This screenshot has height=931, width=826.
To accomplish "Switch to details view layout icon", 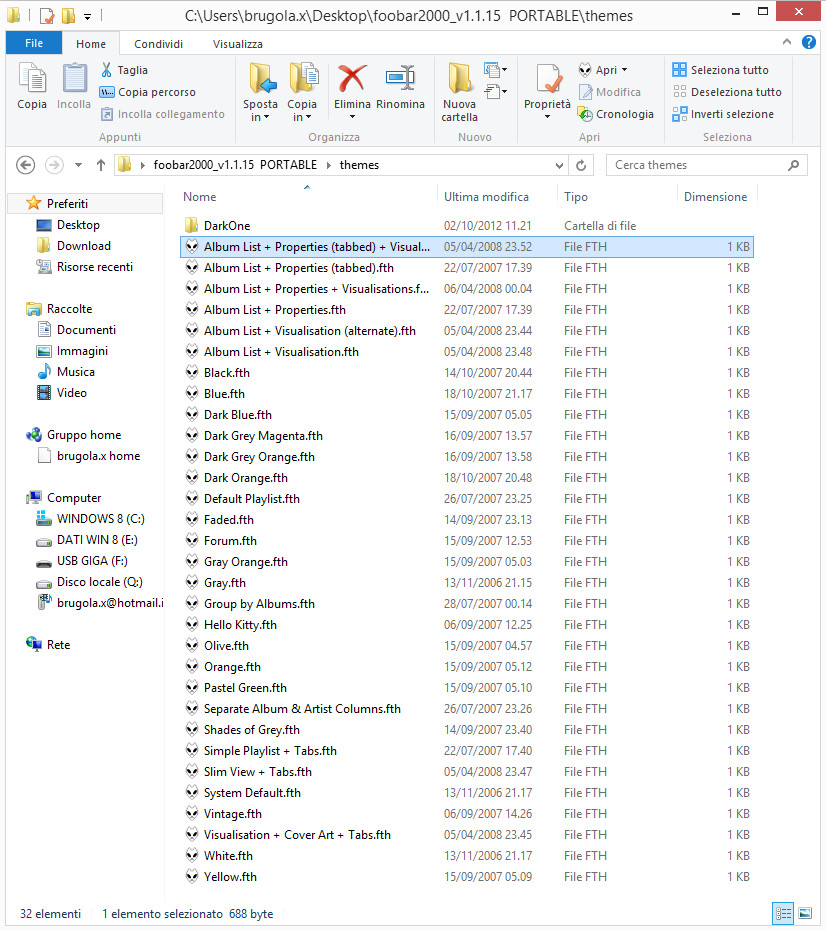I will [783, 913].
